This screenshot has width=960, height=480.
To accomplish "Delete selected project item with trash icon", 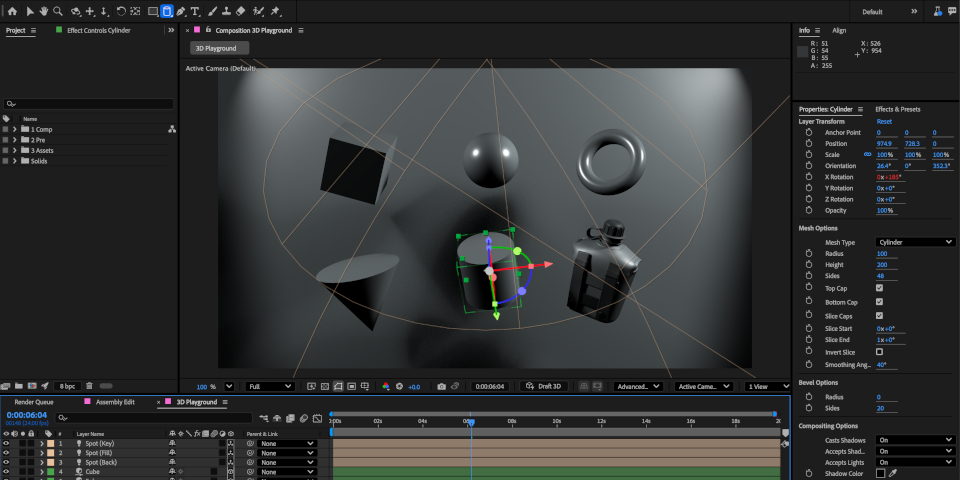I will [89, 385].
